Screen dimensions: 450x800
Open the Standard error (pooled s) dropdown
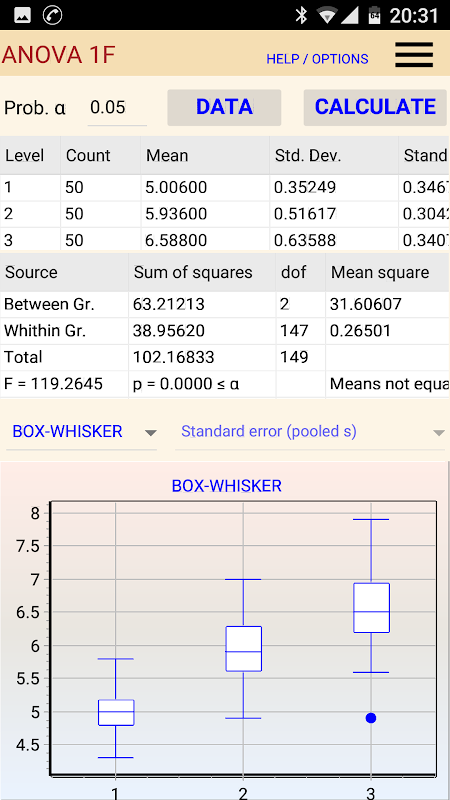coord(311,432)
